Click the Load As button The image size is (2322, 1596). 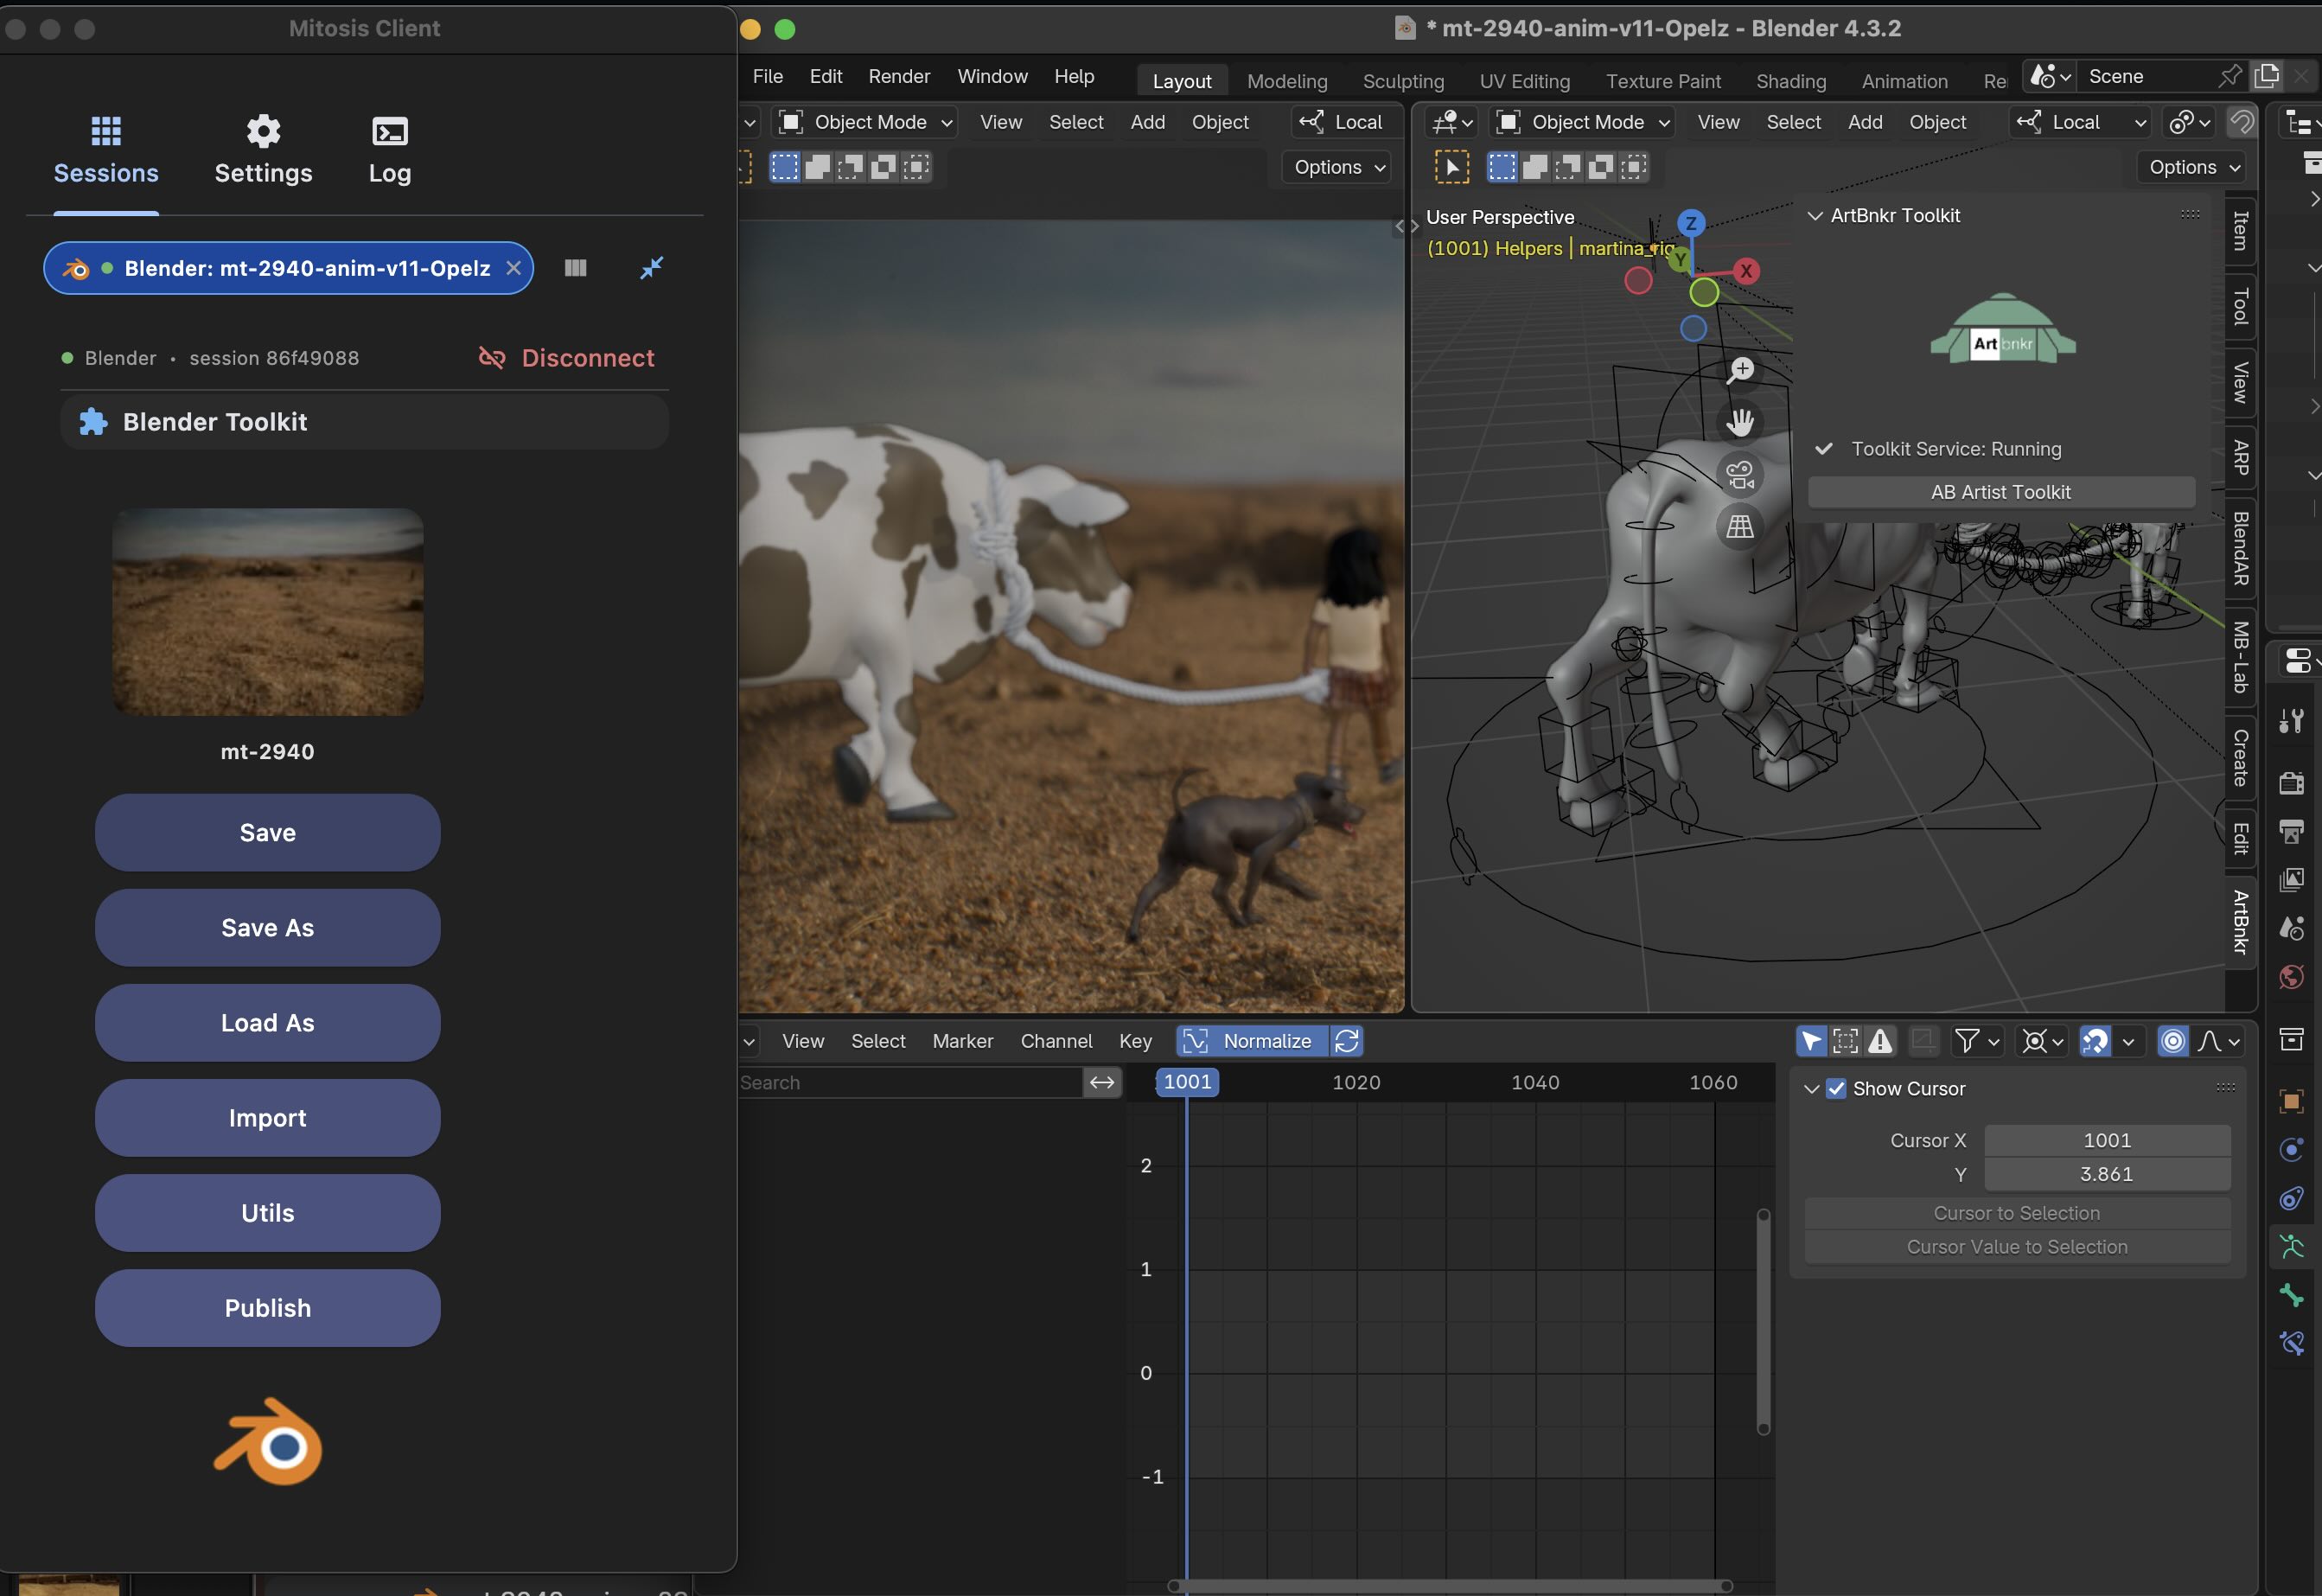pyautogui.click(x=268, y=1023)
